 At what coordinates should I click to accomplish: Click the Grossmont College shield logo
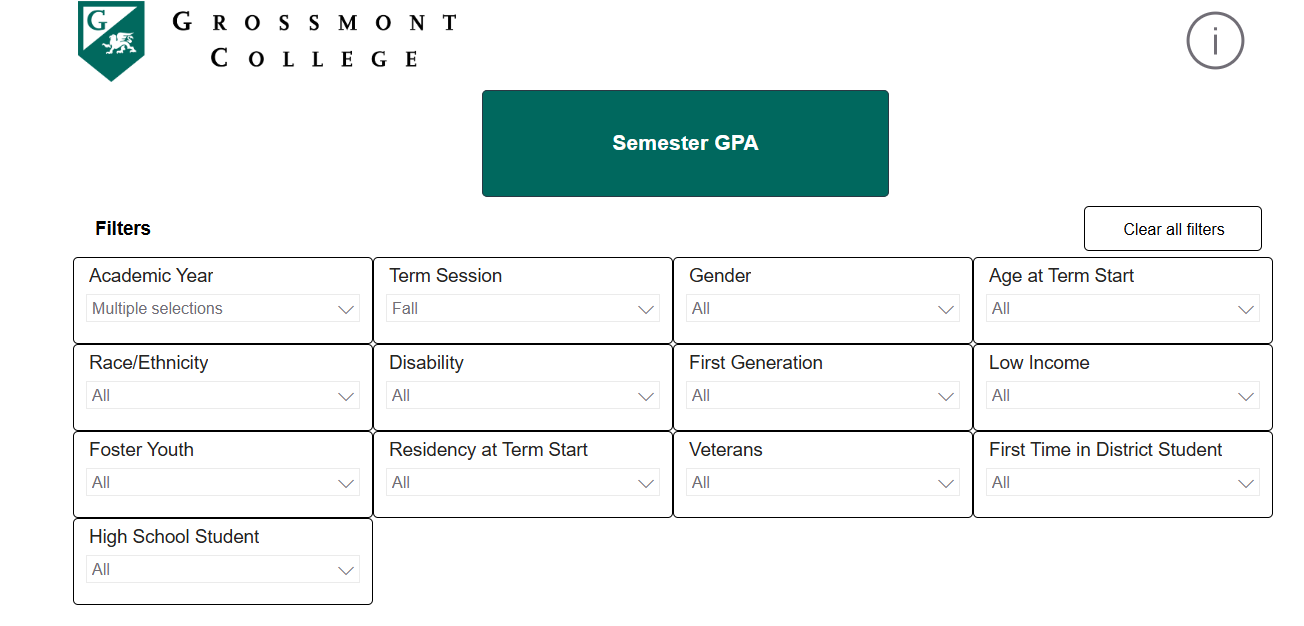111,40
